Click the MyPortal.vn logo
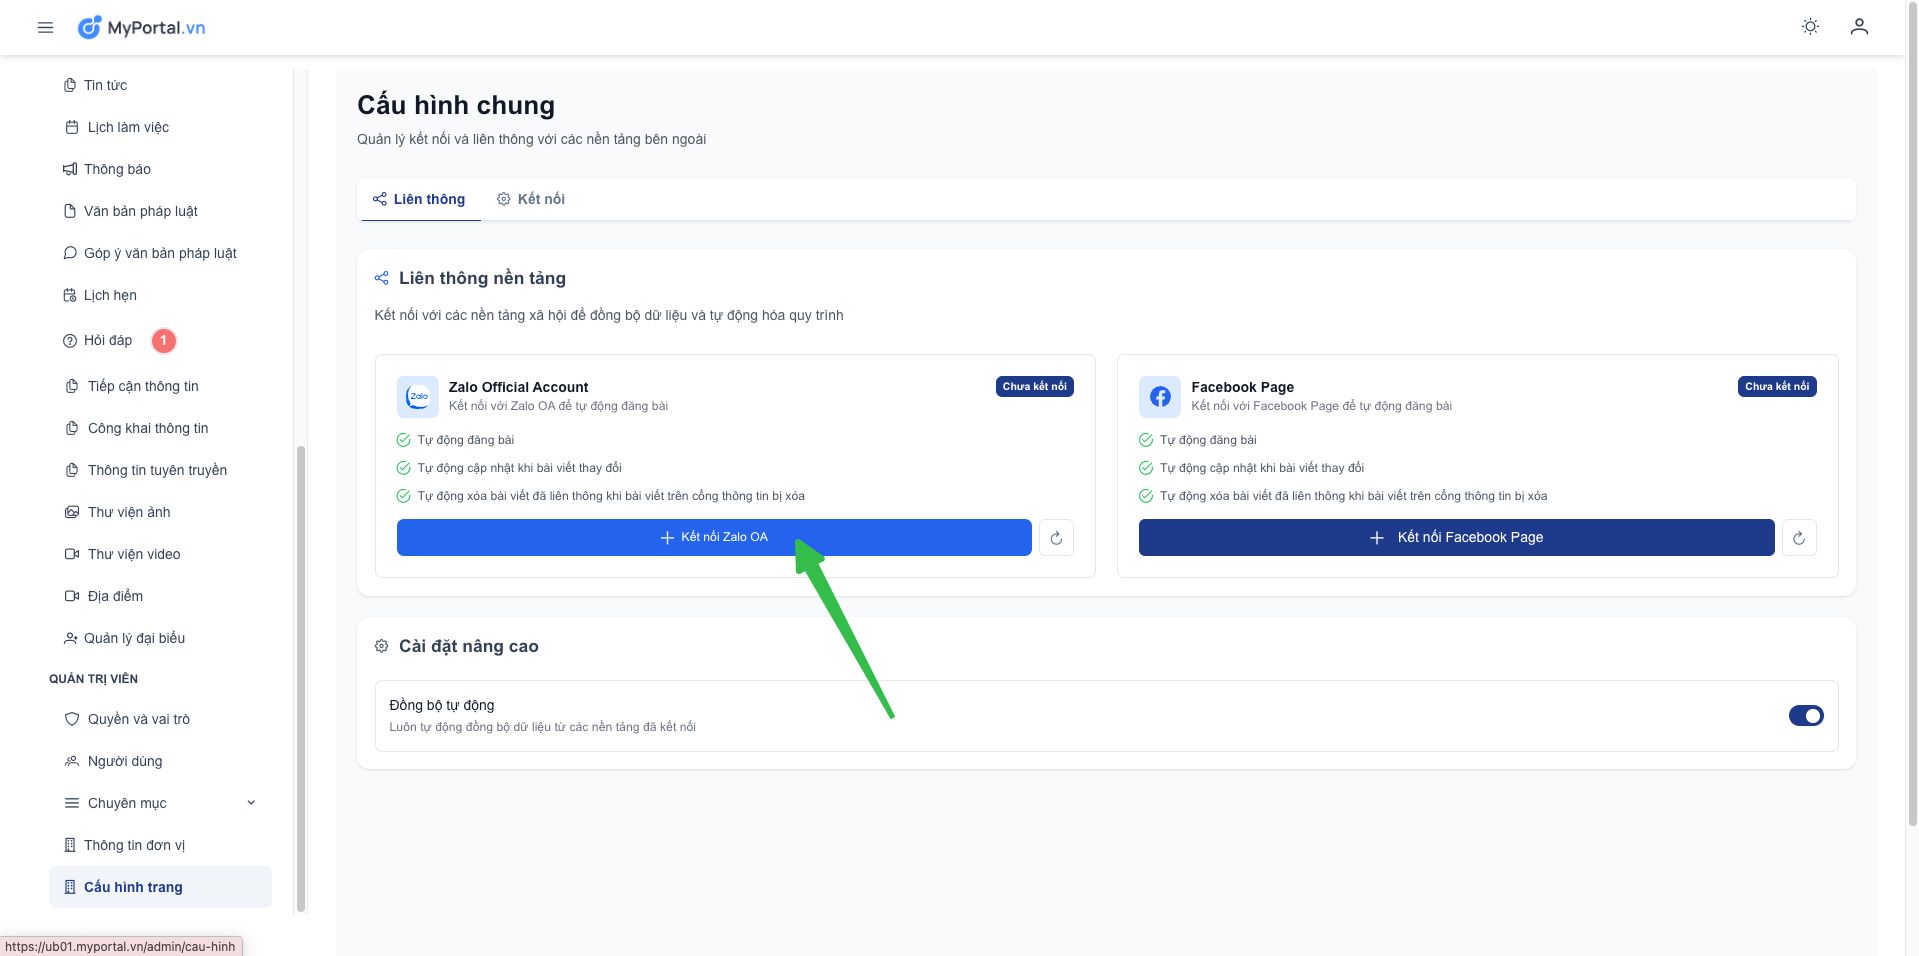Image resolution: width=1919 pixels, height=956 pixels. point(142,28)
